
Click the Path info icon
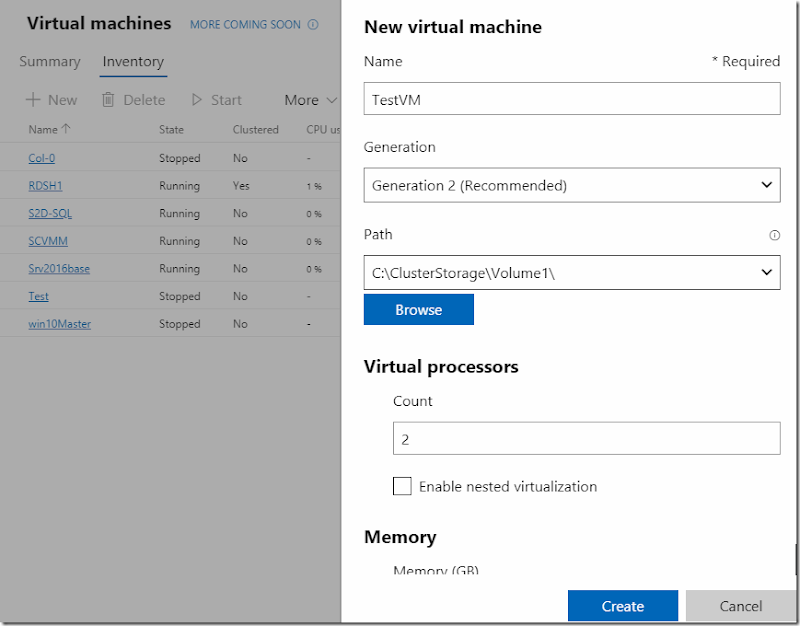tap(773, 235)
